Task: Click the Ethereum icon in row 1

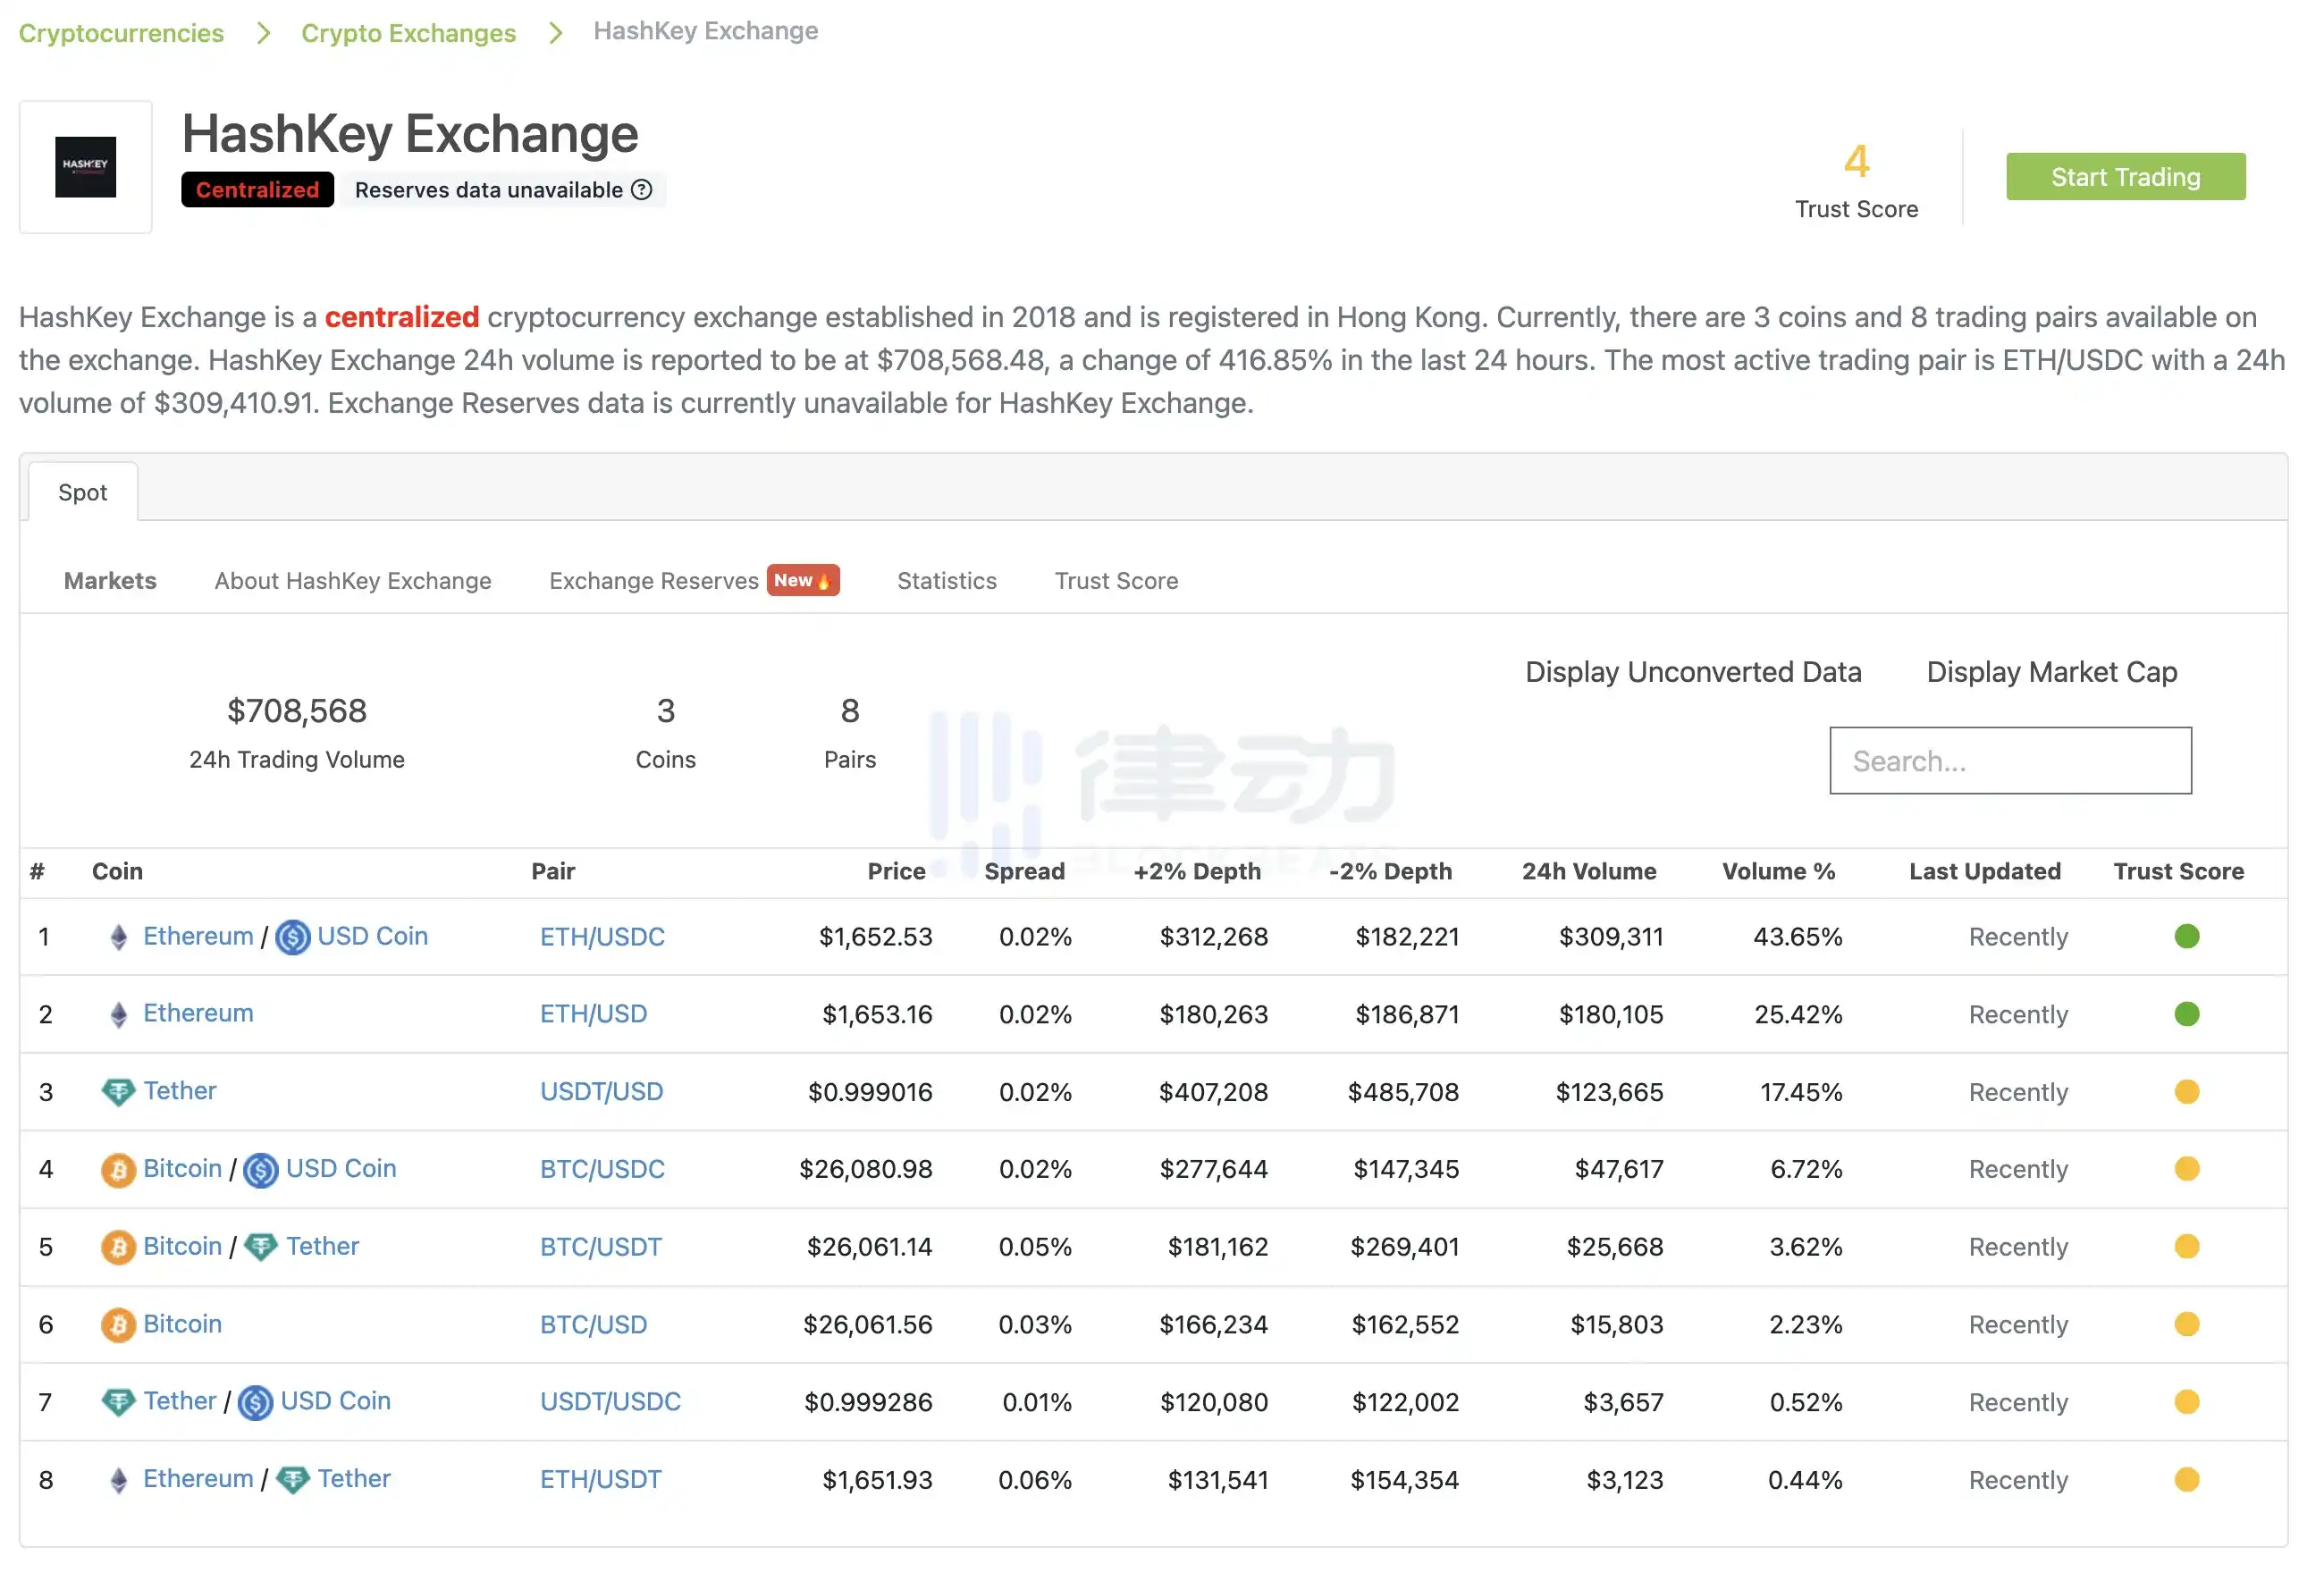Action: tap(119, 937)
